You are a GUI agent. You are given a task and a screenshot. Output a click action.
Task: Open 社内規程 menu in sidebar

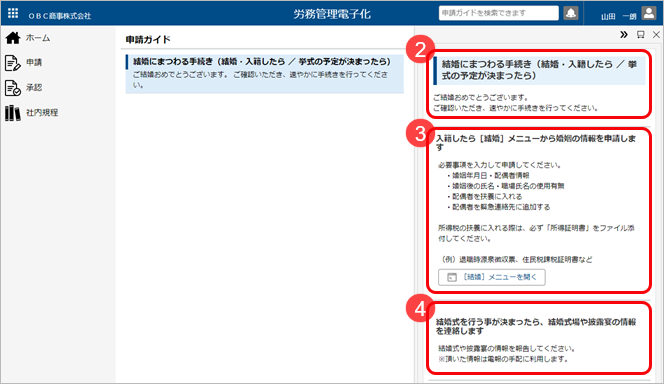coord(42,113)
